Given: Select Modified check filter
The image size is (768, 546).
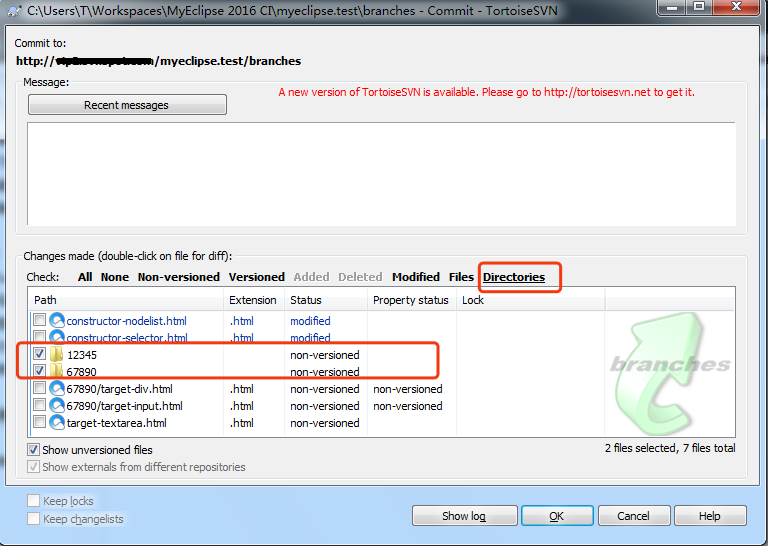Looking at the screenshot, I should [416, 277].
